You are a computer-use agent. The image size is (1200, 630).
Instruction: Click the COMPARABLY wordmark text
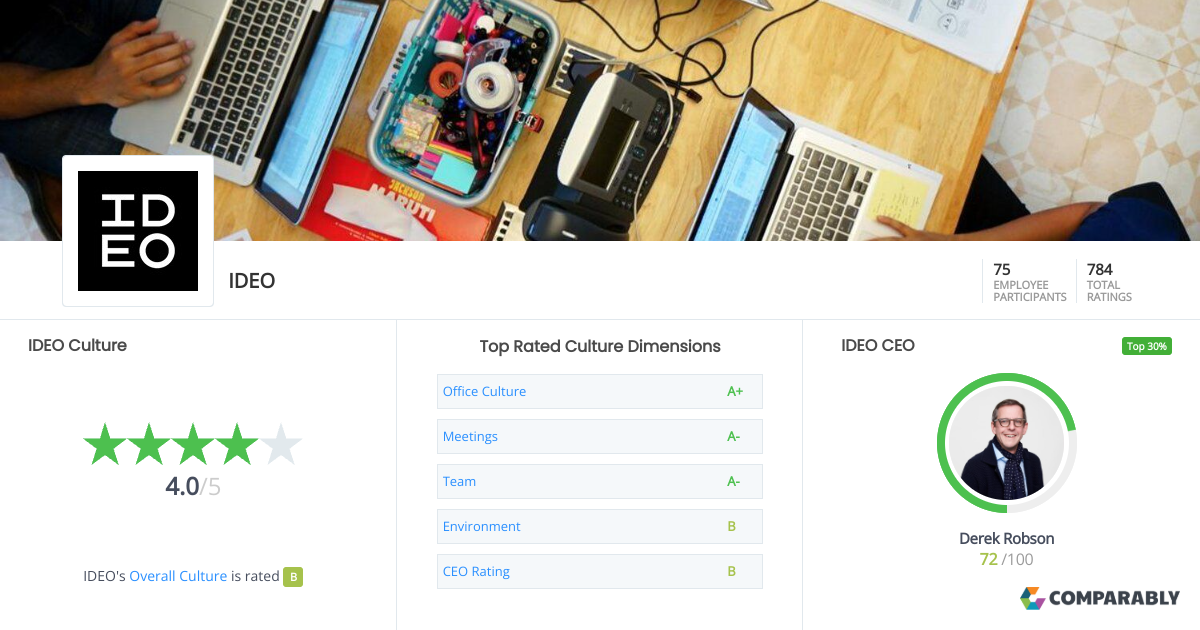1115,598
